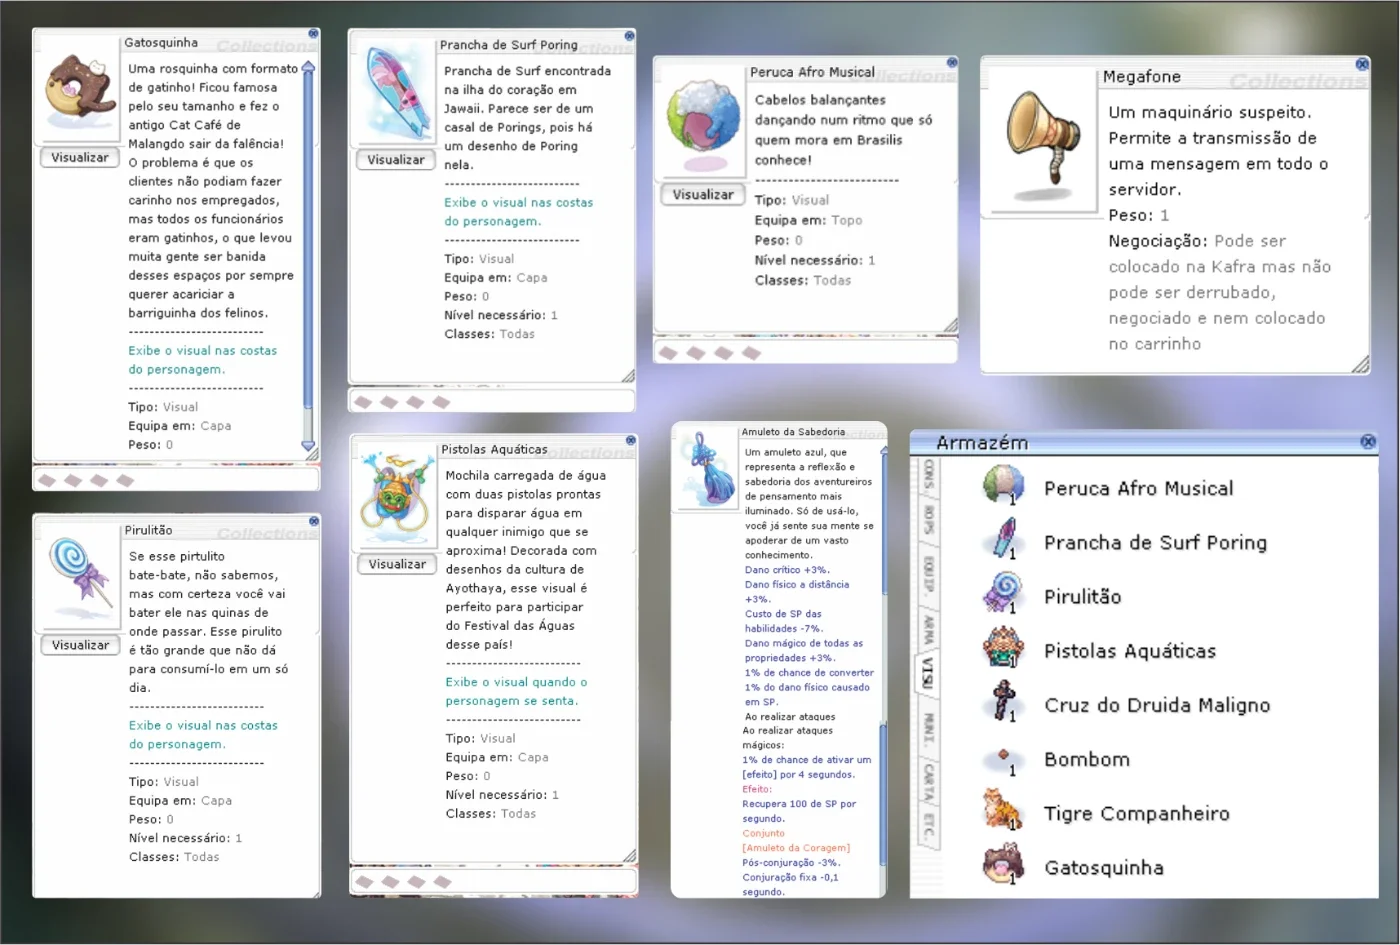
Task: Click Visualizar button in Pirulitão window
Action: [80, 646]
